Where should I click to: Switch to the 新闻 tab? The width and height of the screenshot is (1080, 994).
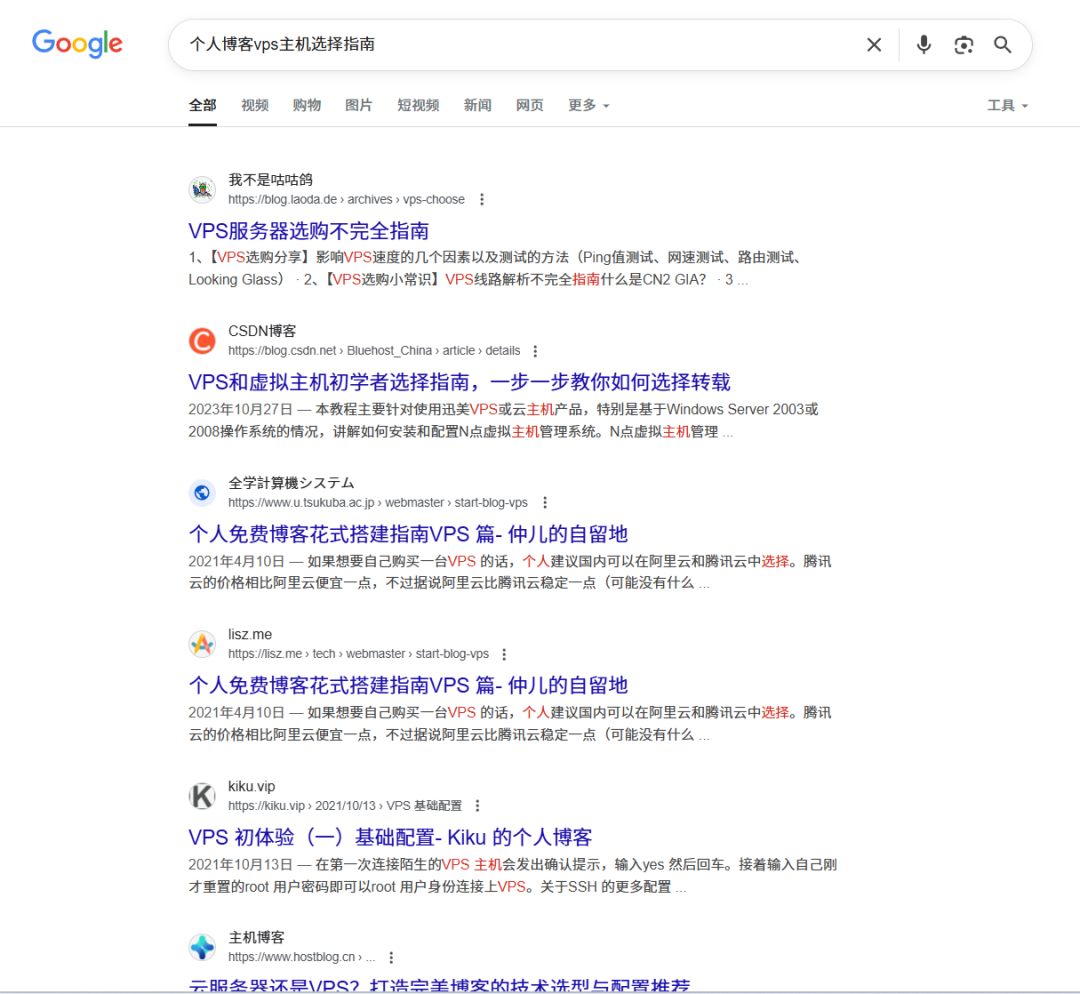pyautogui.click(x=477, y=105)
